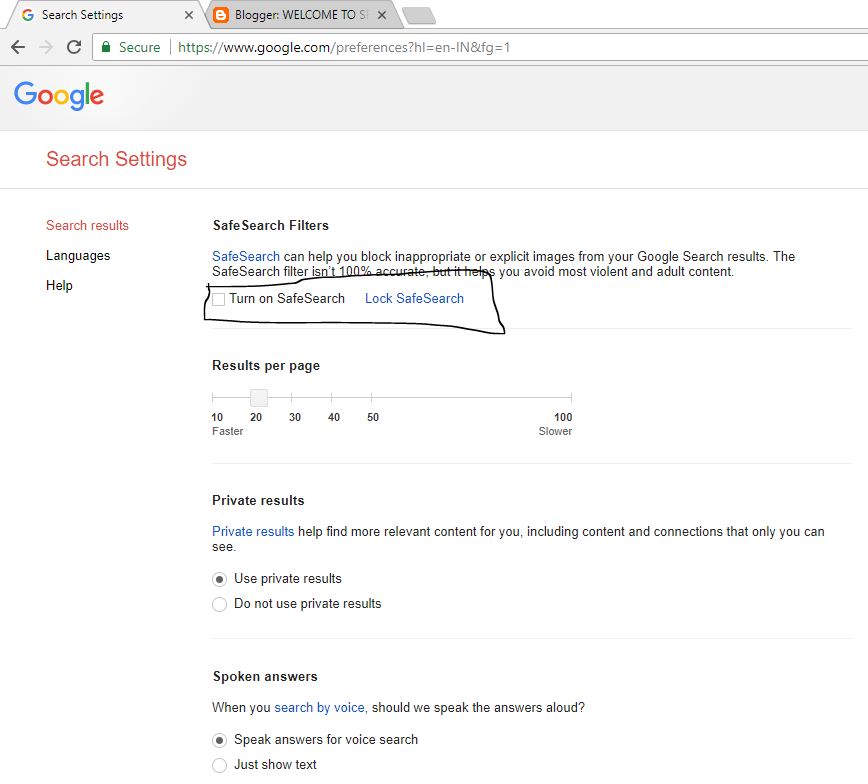Click the address bar URL field

[482, 47]
